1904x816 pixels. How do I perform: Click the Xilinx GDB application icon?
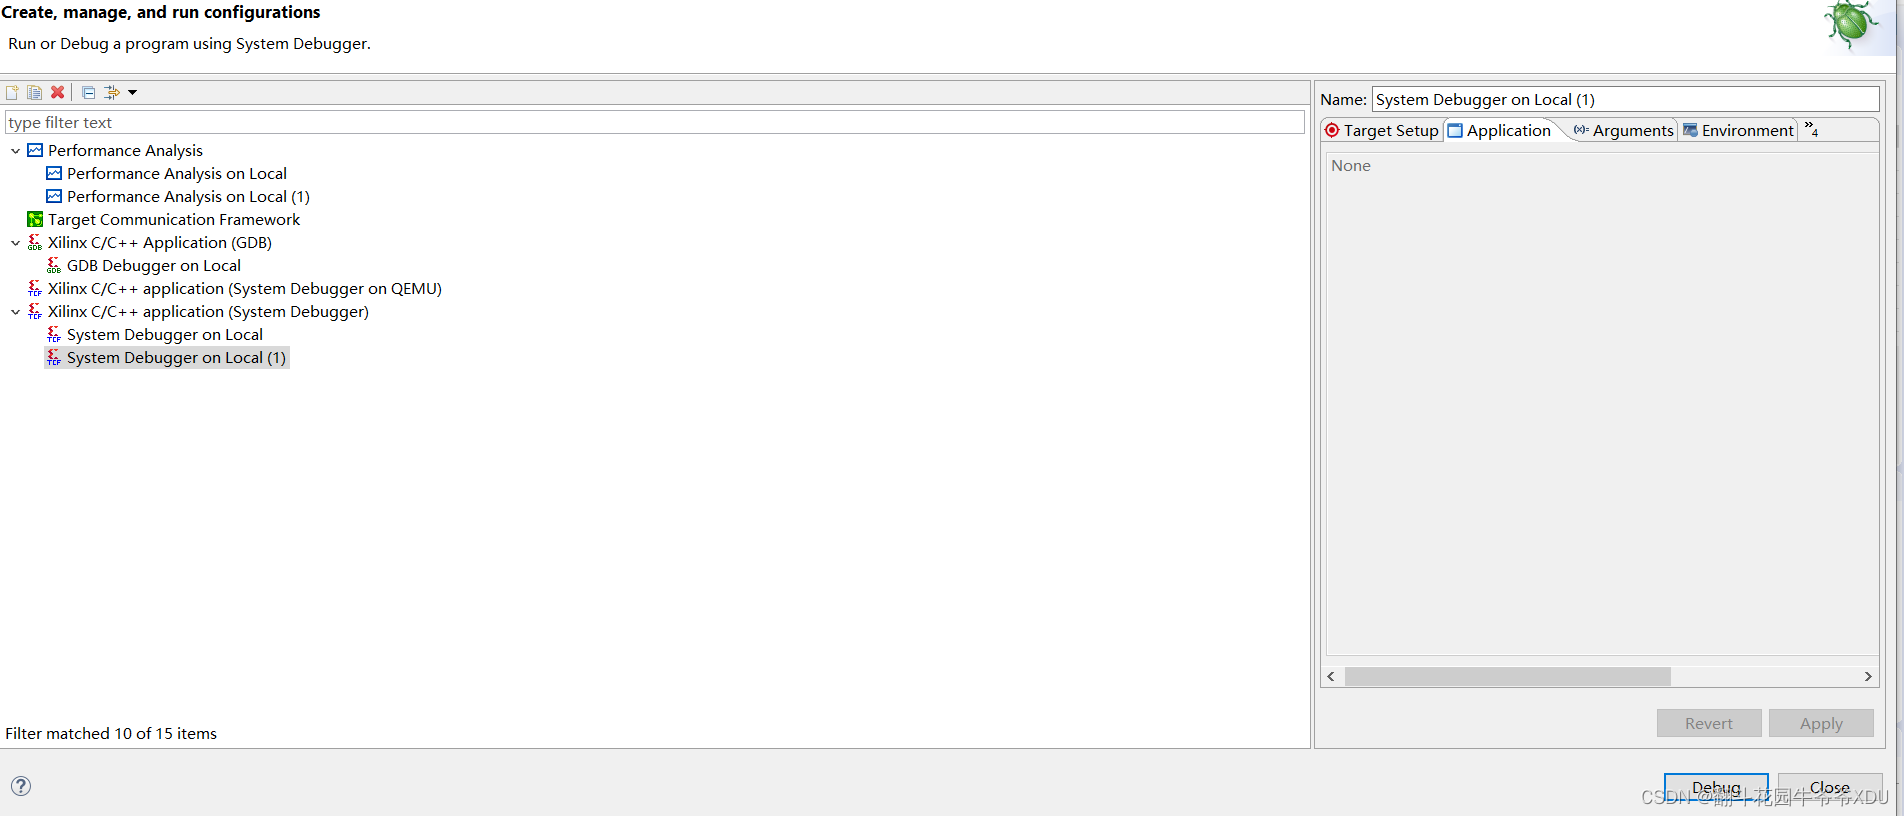[35, 242]
